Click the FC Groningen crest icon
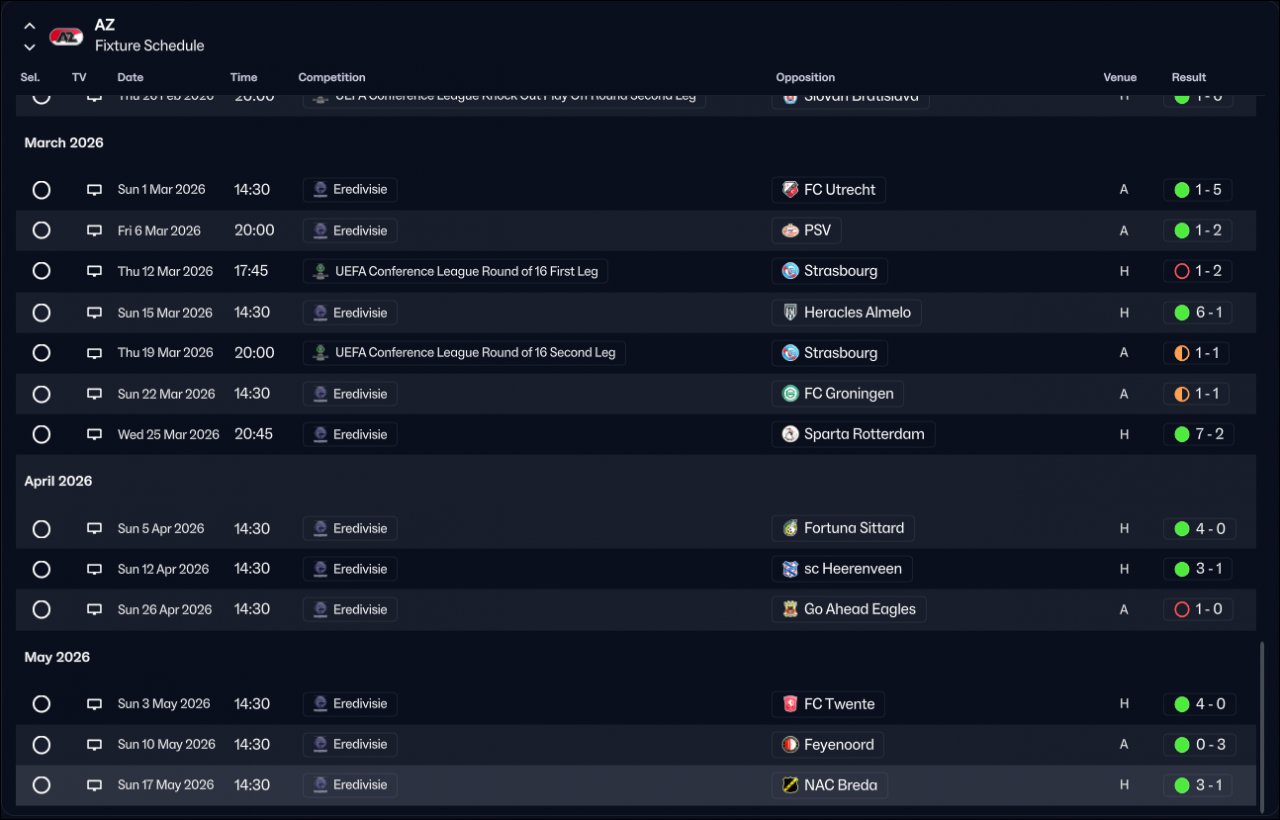 click(790, 394)
